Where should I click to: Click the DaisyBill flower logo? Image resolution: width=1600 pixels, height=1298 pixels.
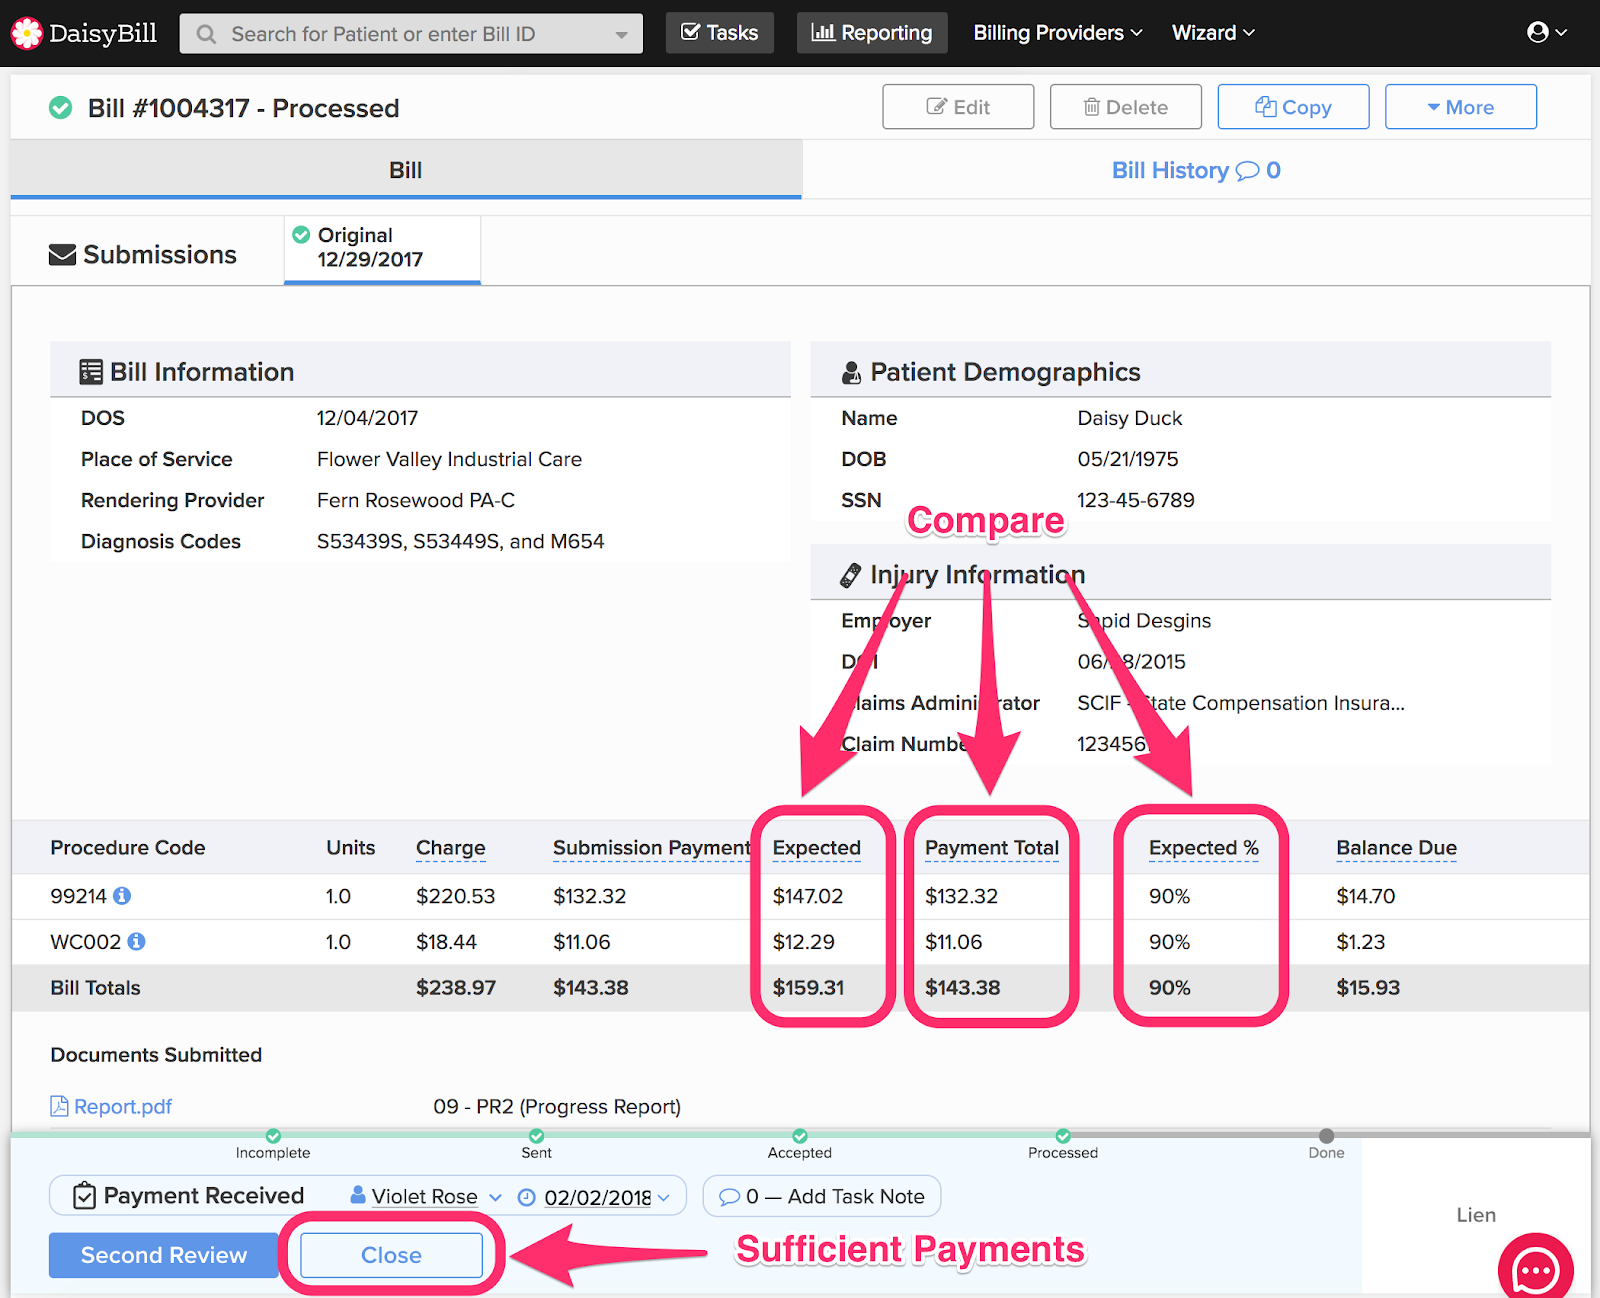coord(27,33)
